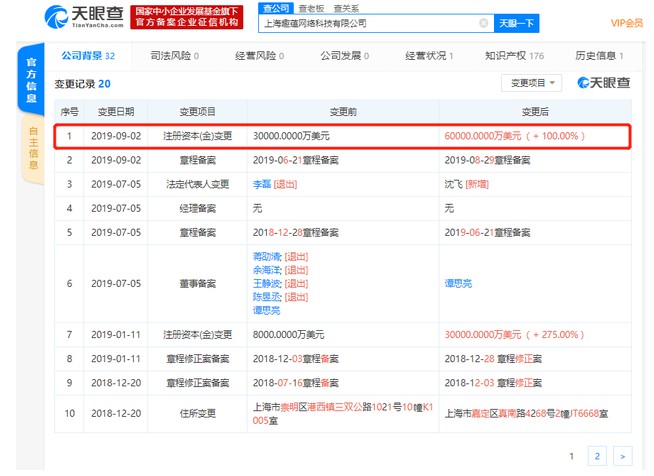Screen dimensions: 654x476
Task: Select the 查关系 search tab
Action: (x=346, y=8)
